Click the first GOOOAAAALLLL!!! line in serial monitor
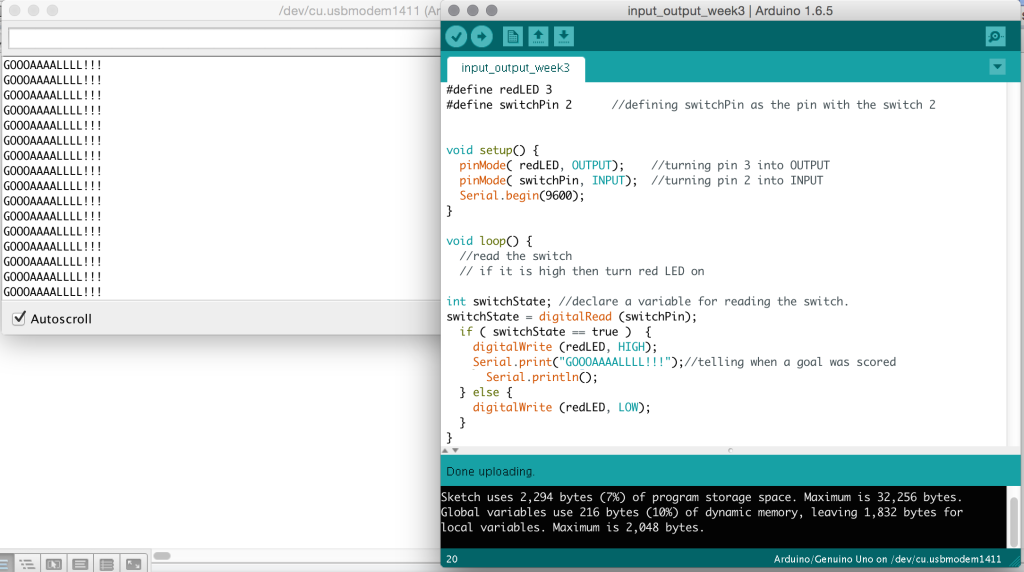The height and width of the screenshot is (572, 1024). pyautogui.click(x=52, y=65)
